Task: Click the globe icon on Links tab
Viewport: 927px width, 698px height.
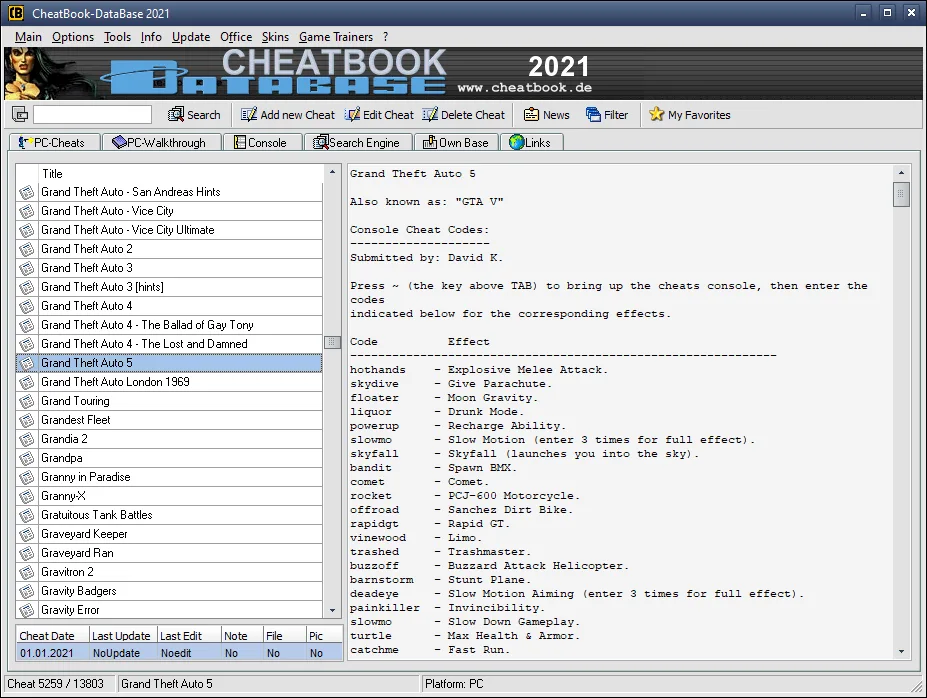Action: point(516,142)
